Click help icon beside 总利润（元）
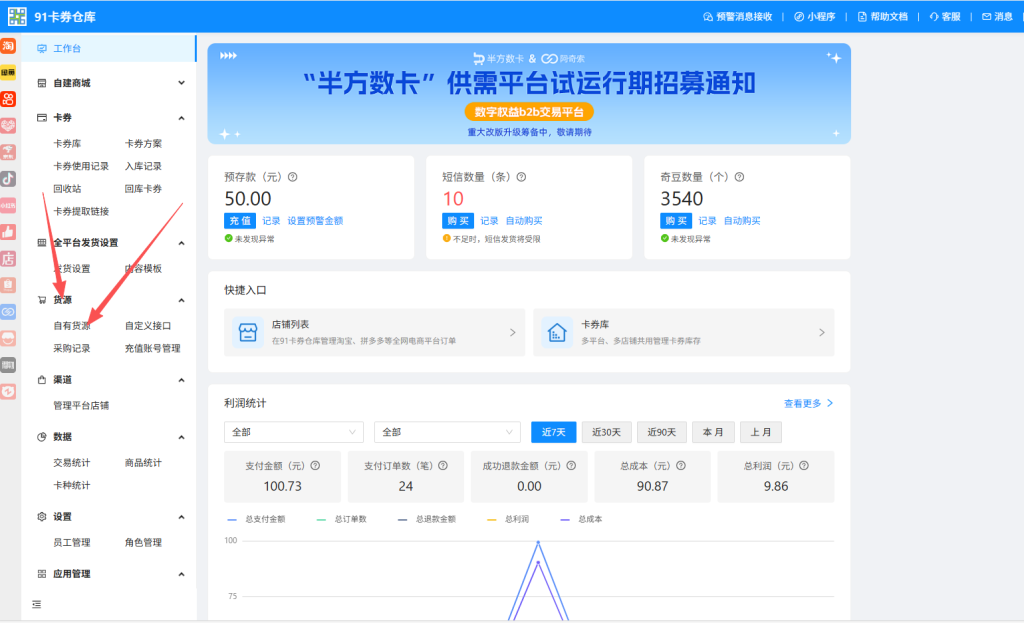 click(803, 465)
